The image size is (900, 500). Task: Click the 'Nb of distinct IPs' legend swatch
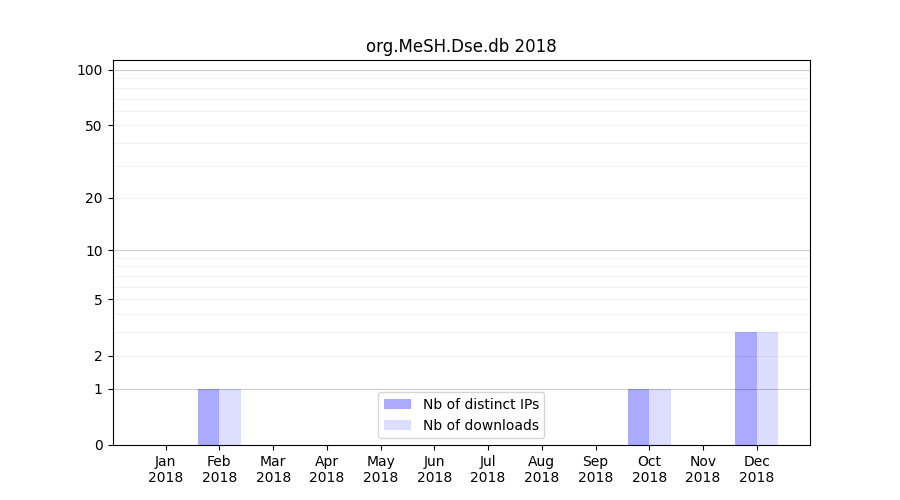[397, 404]
